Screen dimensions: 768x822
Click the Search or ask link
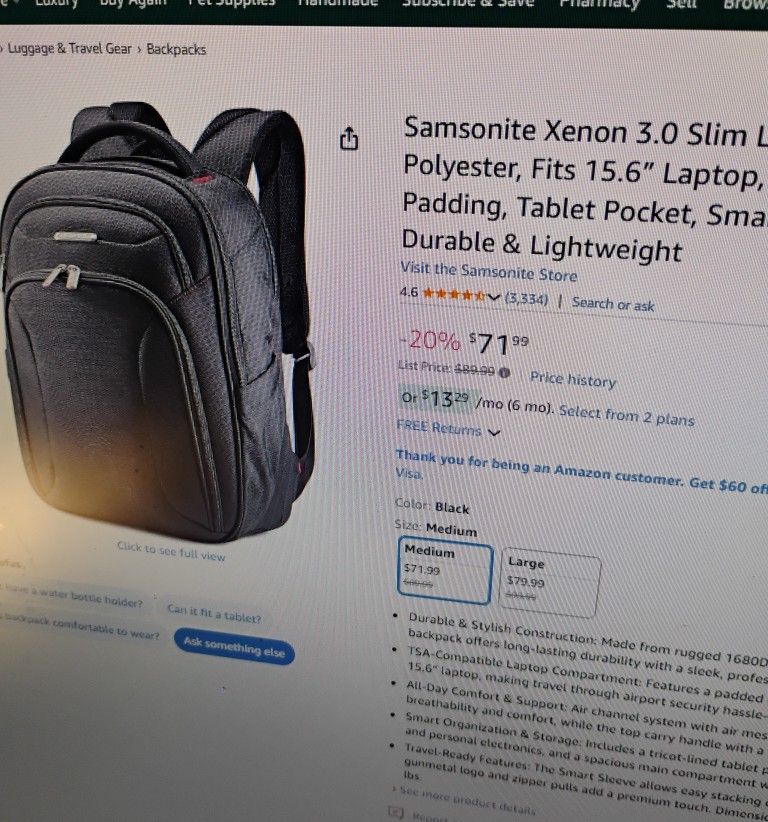(613, 304)
